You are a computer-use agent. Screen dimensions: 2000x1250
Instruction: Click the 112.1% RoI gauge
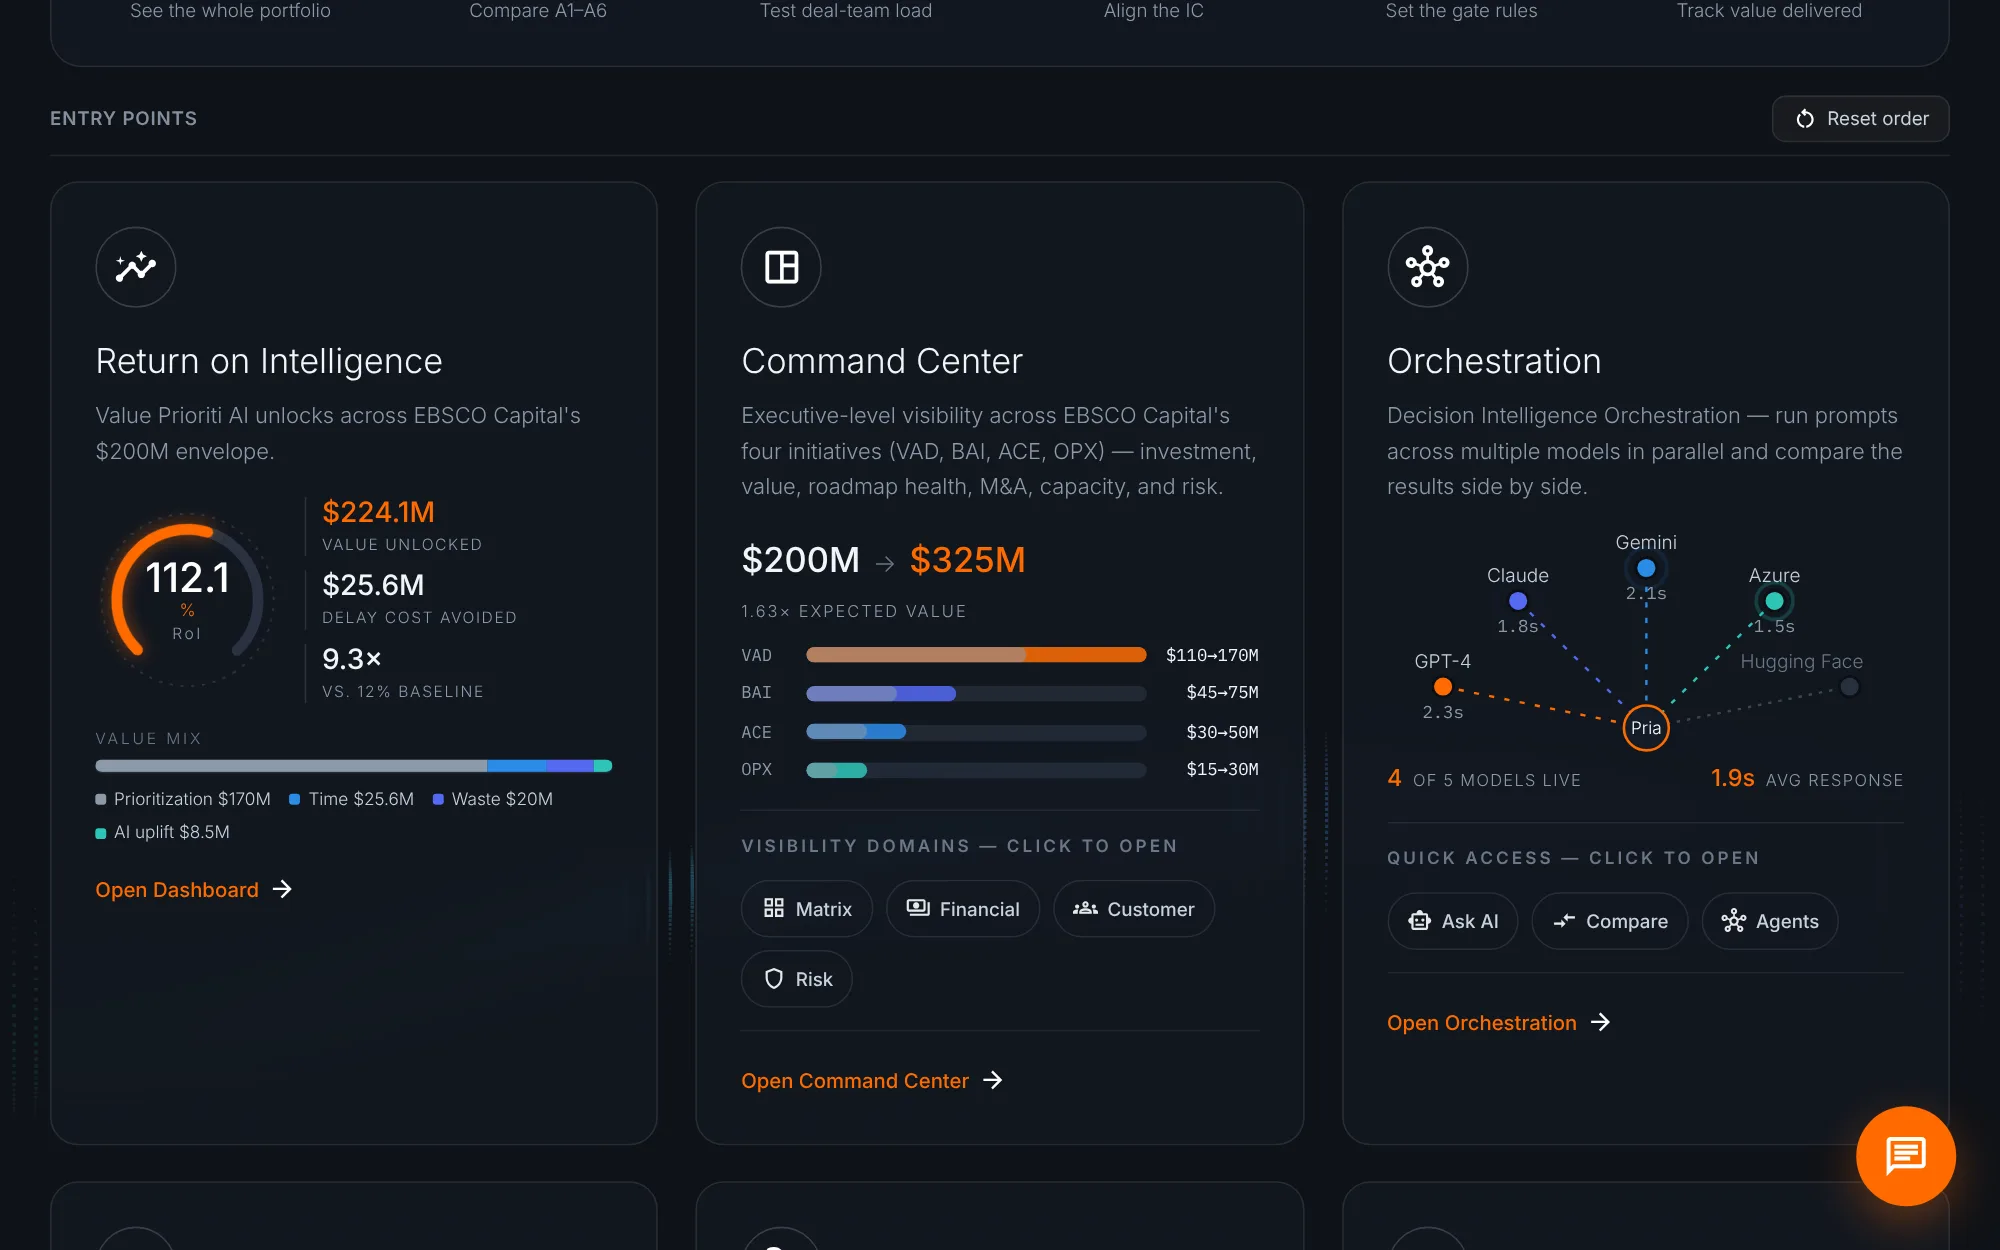coord(188,599)
